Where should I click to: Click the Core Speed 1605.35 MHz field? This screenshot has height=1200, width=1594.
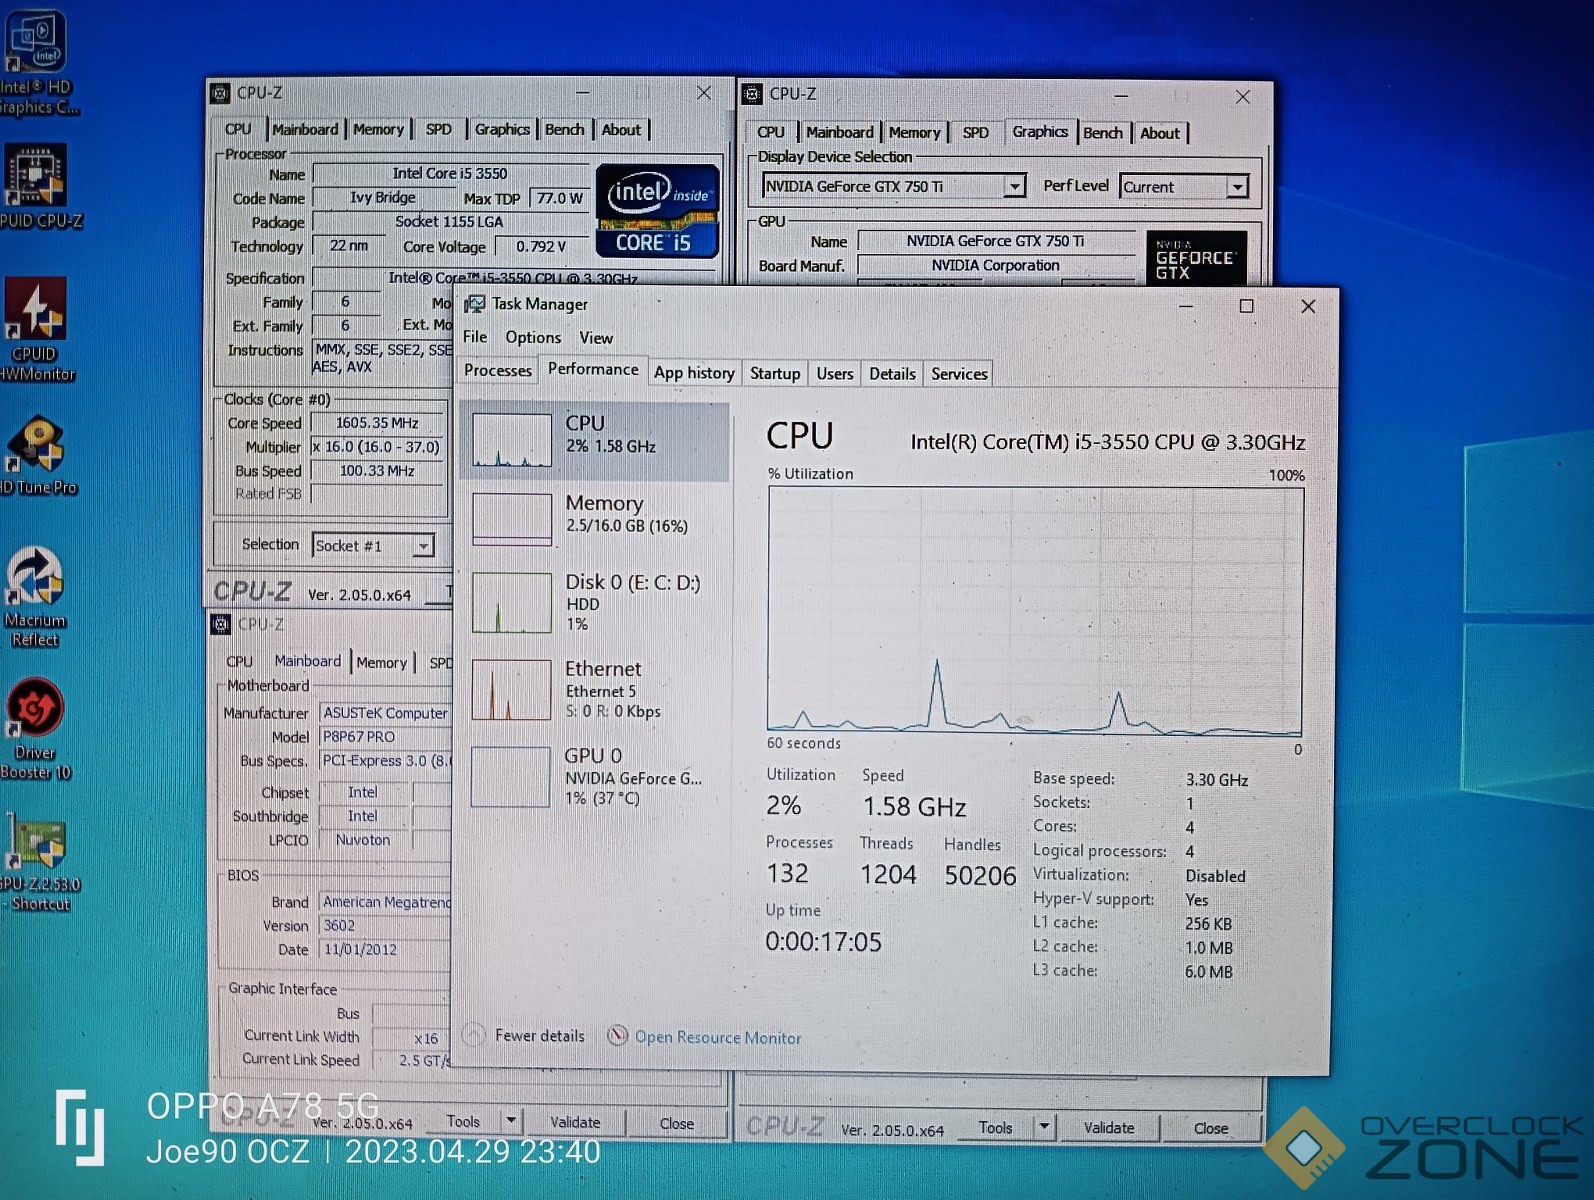pos(377,423)
